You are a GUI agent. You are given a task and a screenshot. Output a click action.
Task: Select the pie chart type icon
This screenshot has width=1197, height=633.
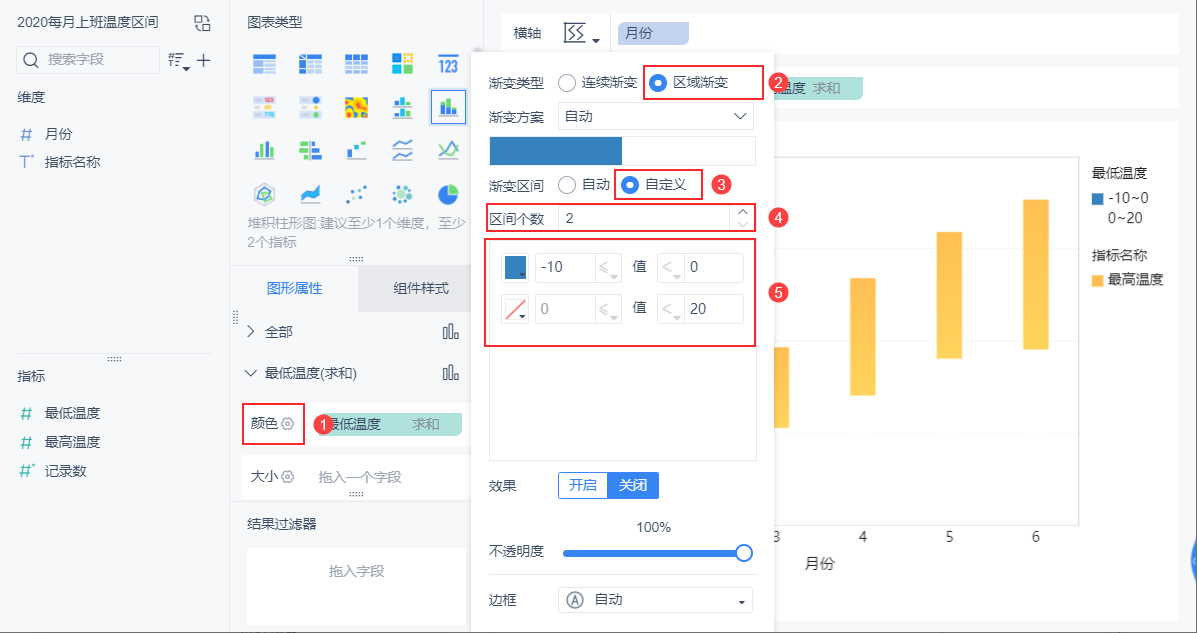(448, 195)
